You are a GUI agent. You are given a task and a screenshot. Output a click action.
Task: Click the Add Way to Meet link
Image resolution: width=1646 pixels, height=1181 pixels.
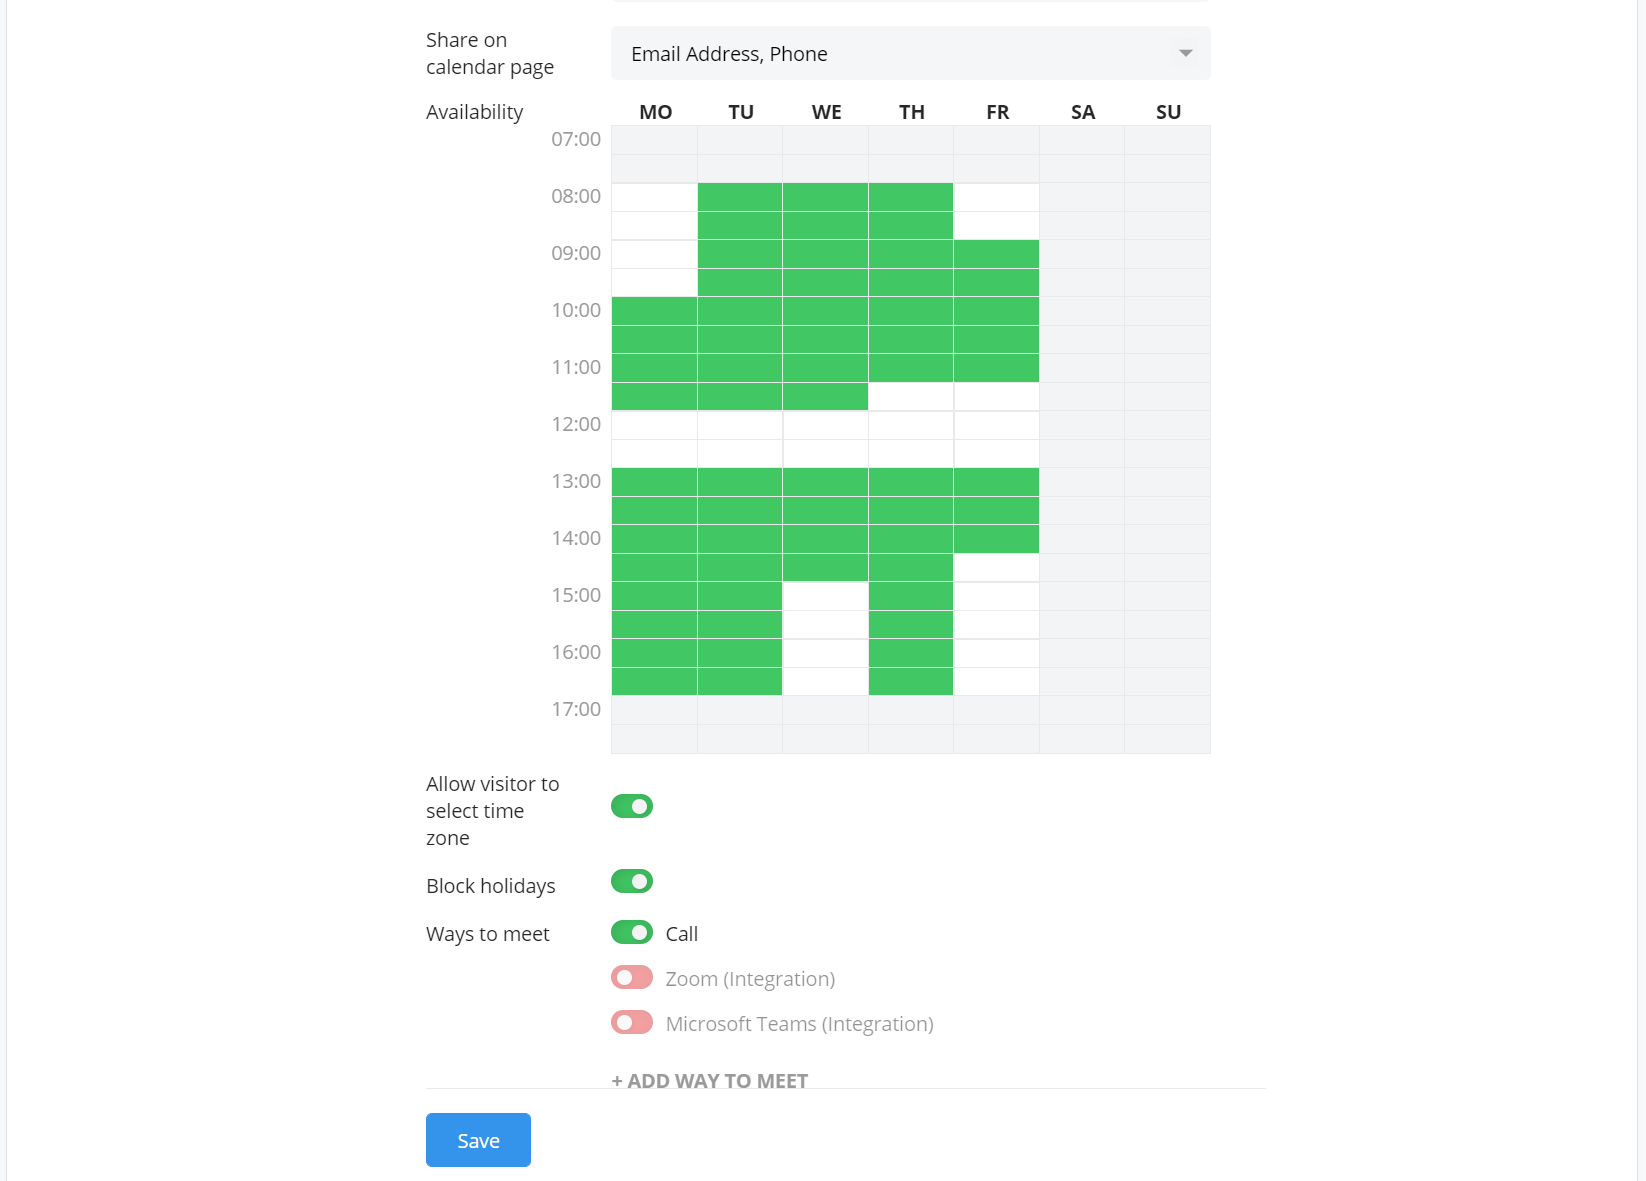coord(710,1080)
